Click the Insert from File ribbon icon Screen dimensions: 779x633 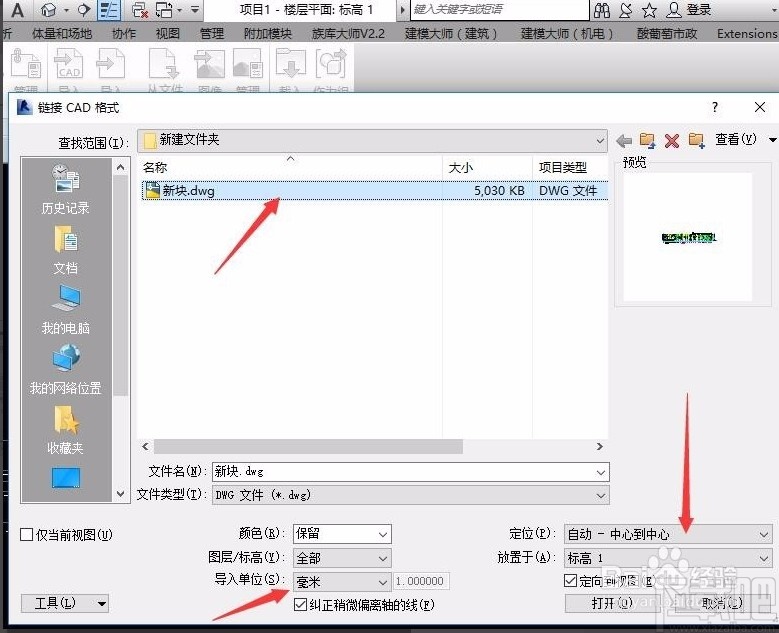point(164,64)
